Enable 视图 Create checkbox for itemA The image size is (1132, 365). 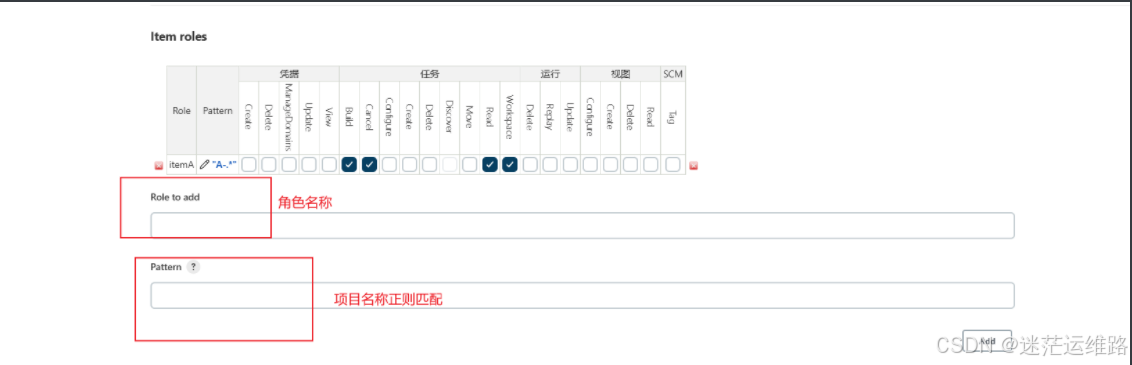click(610, 164)
